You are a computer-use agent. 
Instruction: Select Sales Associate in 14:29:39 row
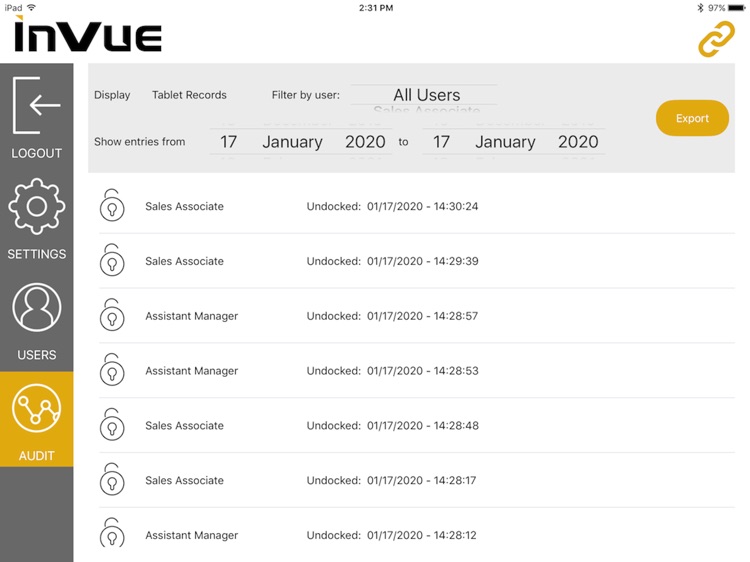(185, 261)
